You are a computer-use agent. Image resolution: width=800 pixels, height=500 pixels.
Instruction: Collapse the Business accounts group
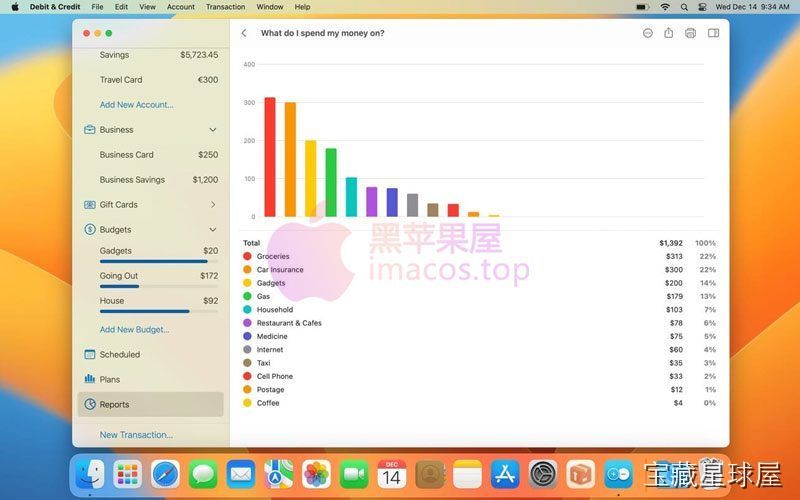pos(213,130)
